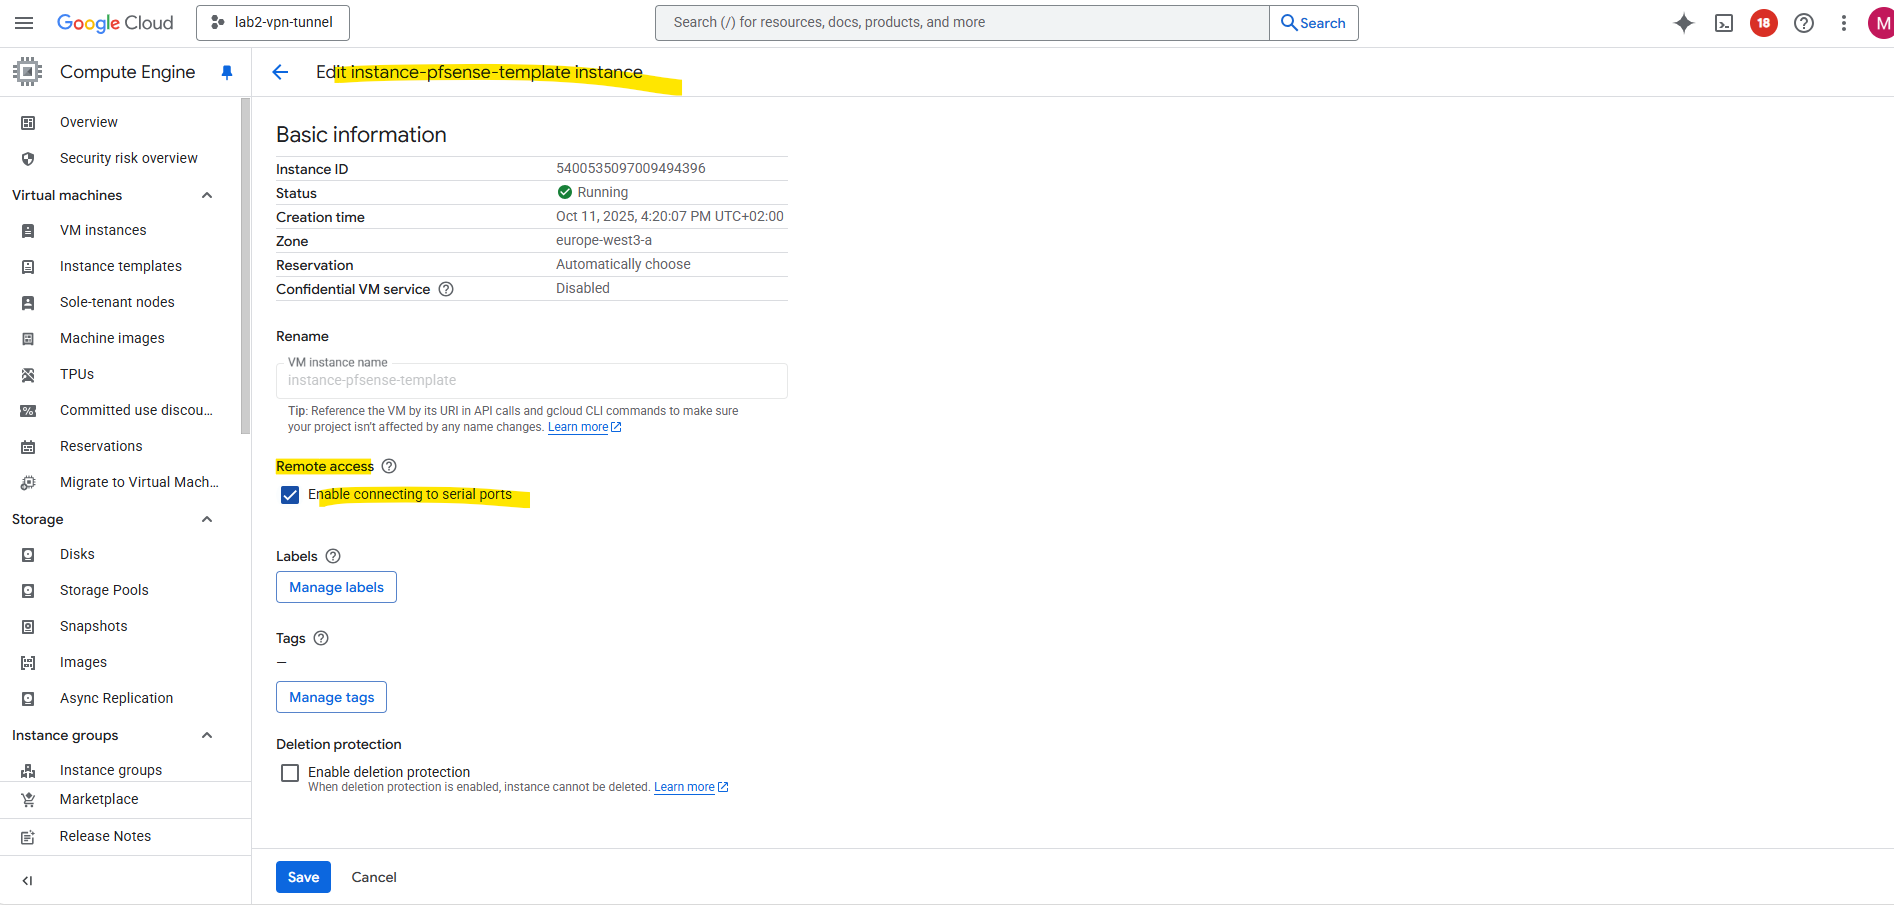This screenshot has height=905, width=1894.
Task: Cancel editing the instance
Action: (374, 877)
